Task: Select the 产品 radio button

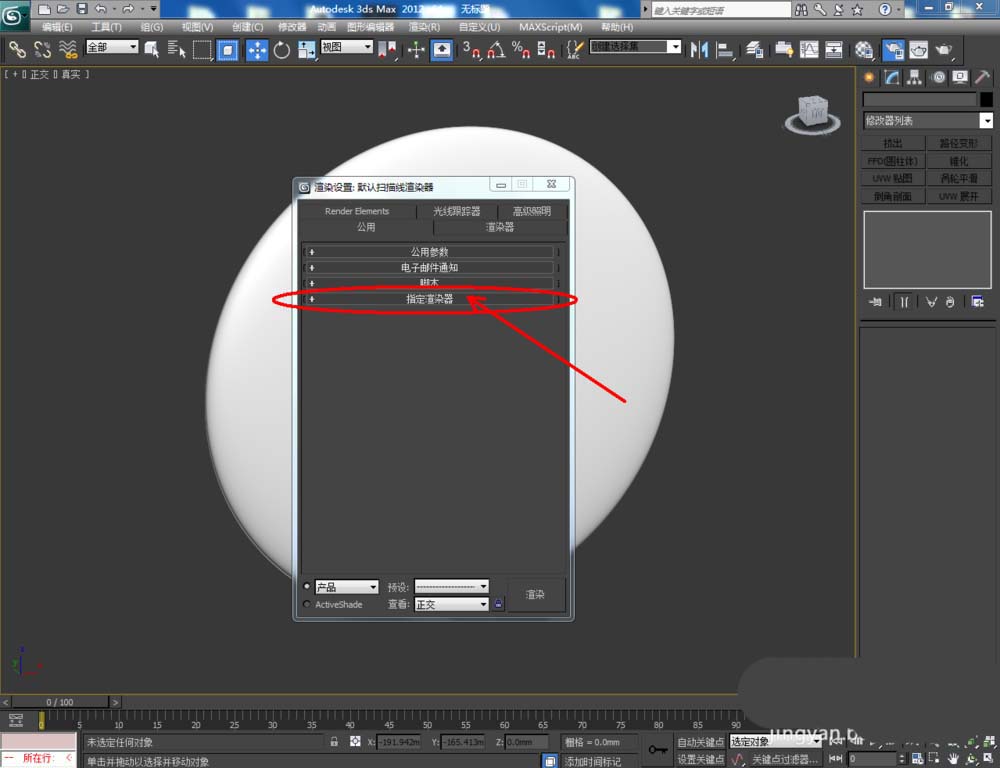Action: pyautogui.click(x=307, y=587)
